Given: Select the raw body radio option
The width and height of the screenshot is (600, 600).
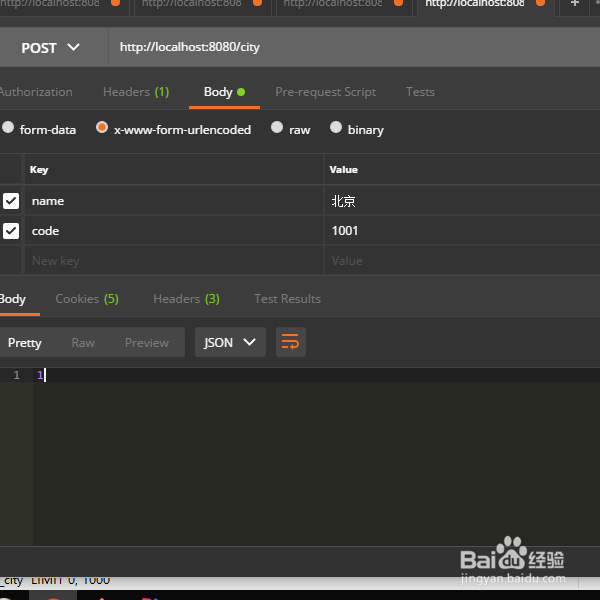Looking at the screenshot, I should pos(277,127).
